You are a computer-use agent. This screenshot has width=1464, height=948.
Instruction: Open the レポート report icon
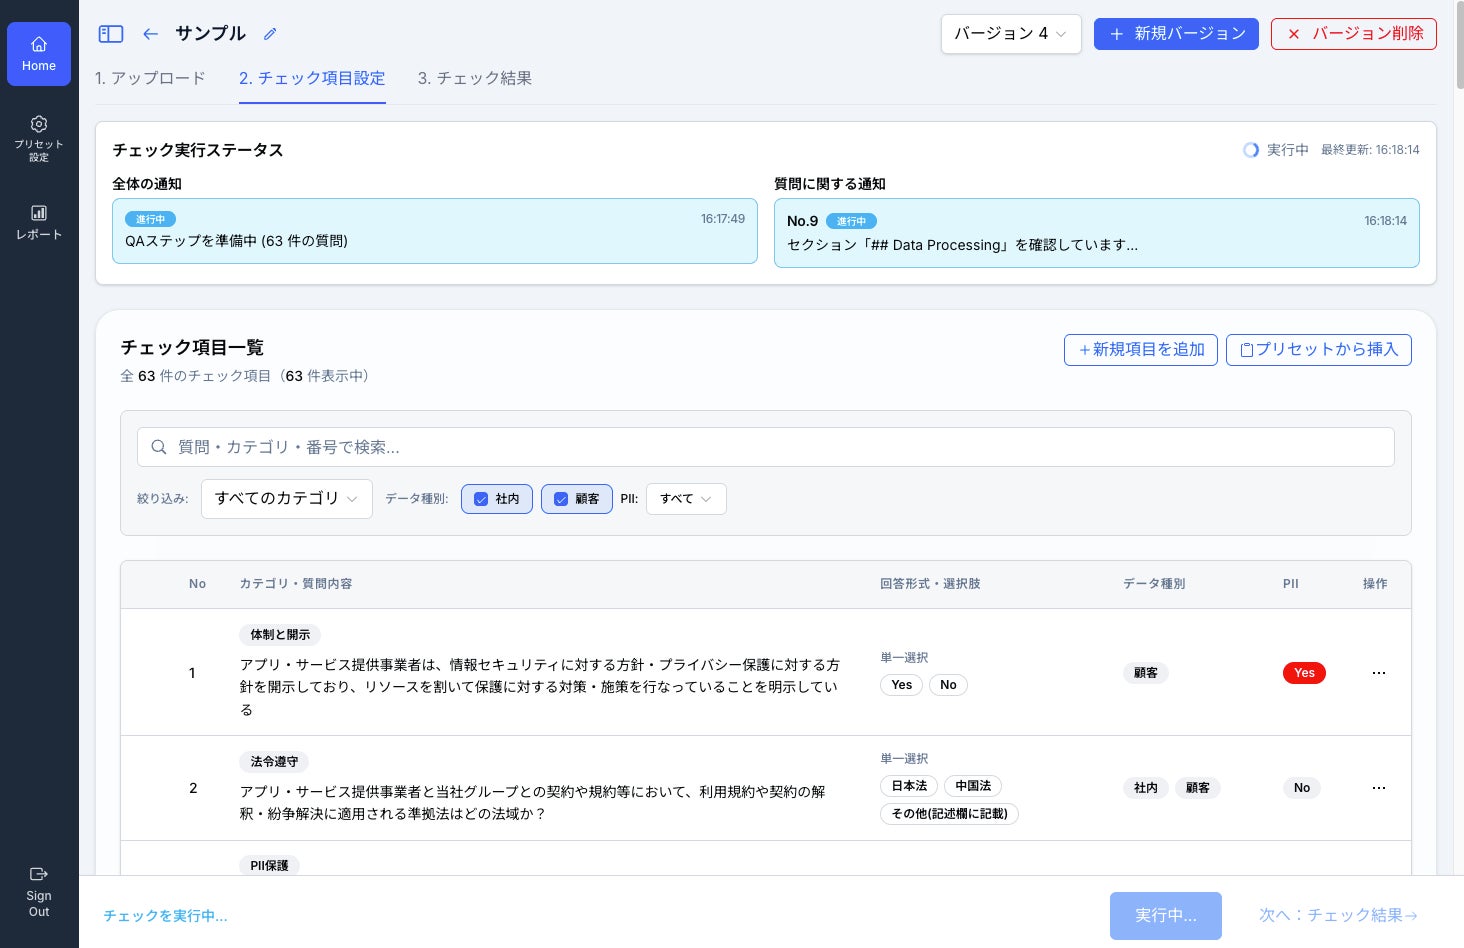coord(39,213)
